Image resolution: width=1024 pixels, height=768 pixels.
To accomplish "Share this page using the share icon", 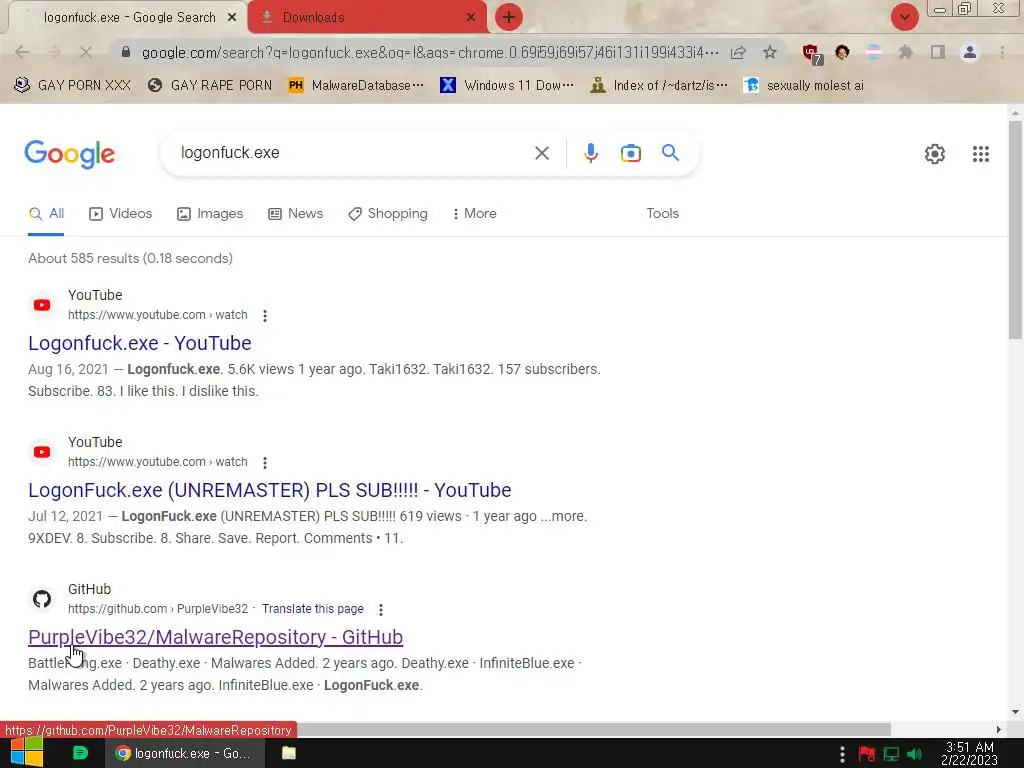I will [x=738, y=52].
